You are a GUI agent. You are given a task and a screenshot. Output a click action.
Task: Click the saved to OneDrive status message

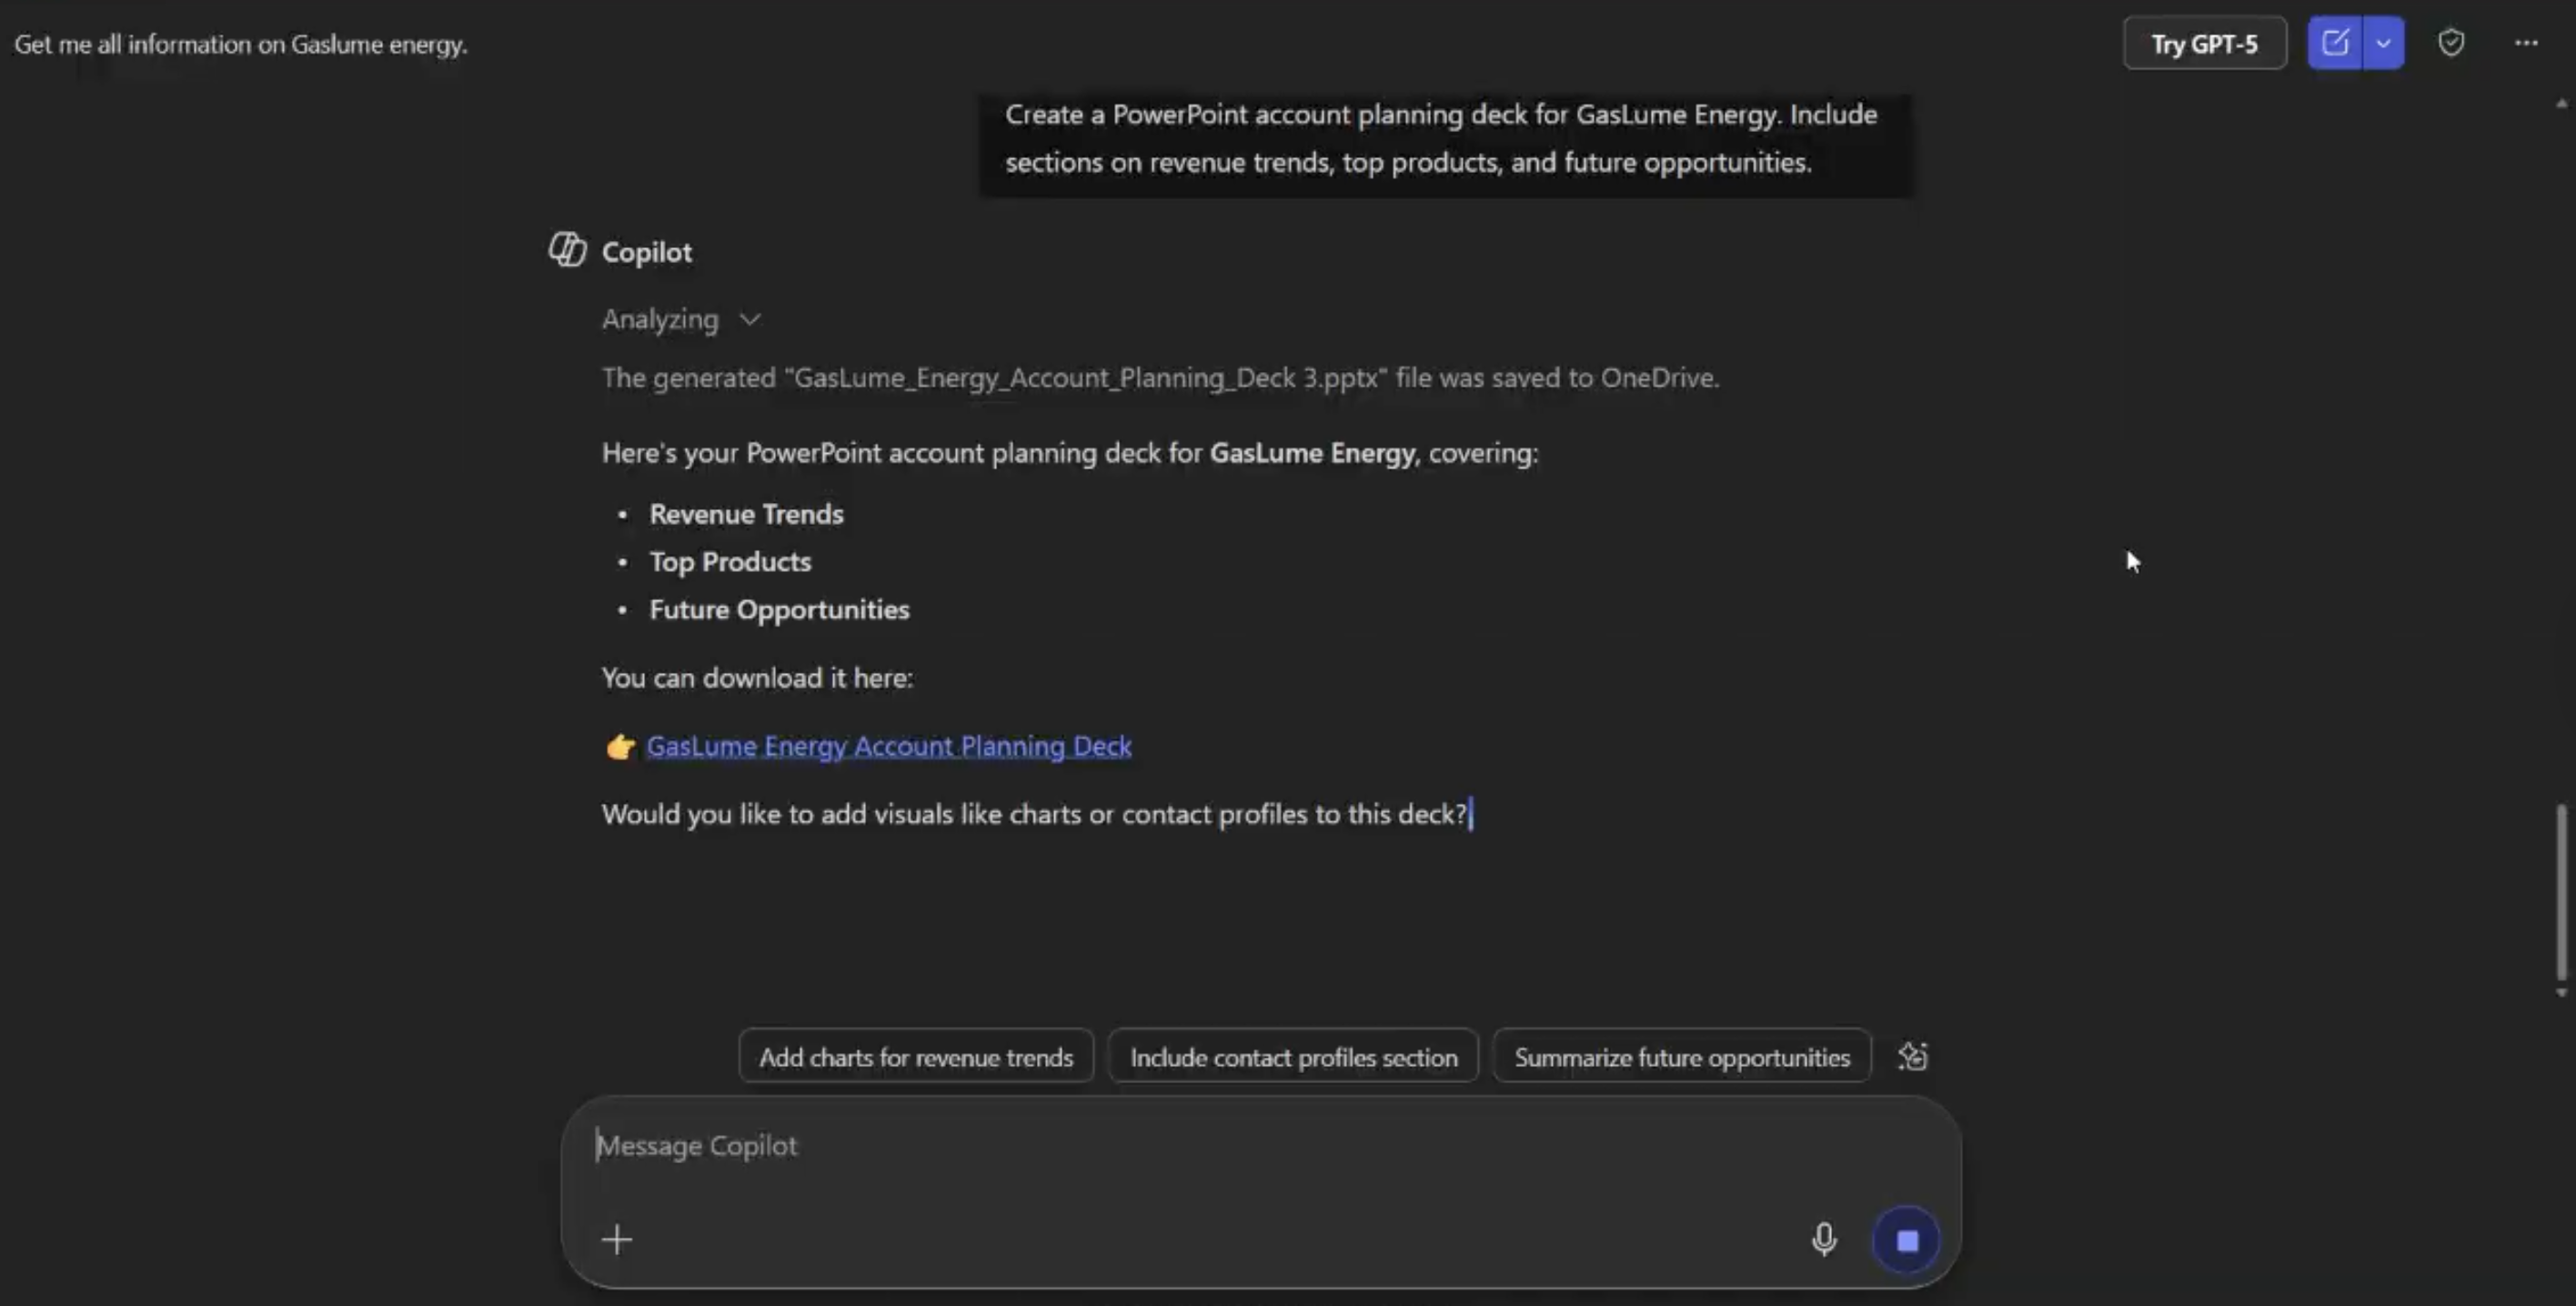coord(1160,378)
